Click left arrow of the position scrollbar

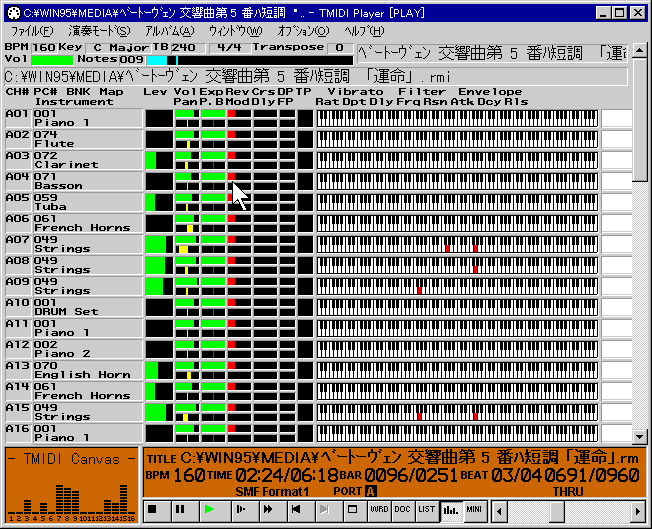pos(499,511)
